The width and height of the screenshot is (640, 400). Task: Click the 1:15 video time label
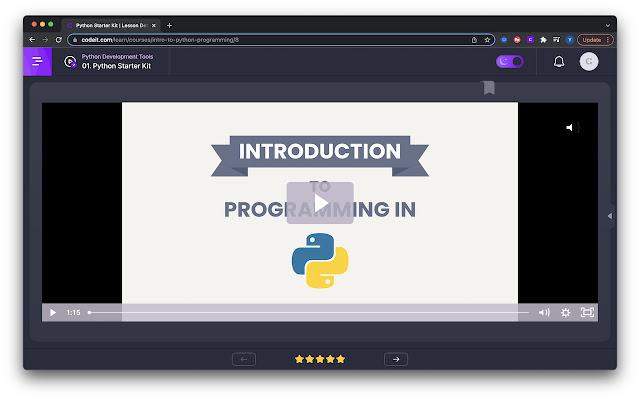73,313
